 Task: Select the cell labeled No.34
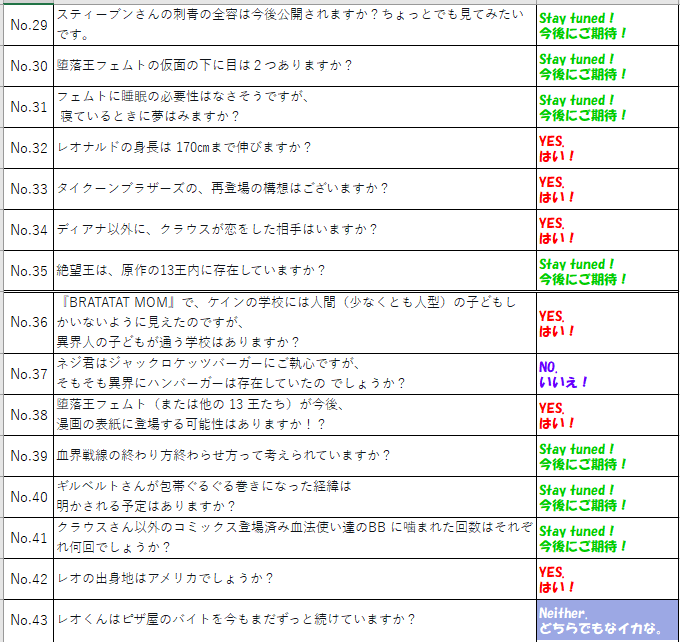pyautogui.click(x=29, y=229)
